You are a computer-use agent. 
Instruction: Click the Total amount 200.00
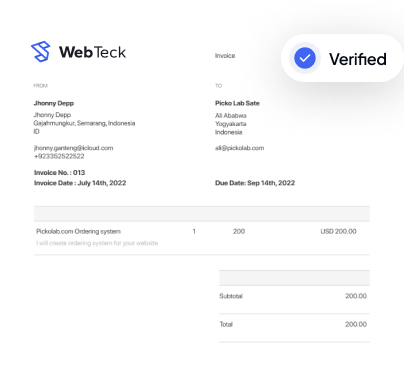tap(356, 324)
